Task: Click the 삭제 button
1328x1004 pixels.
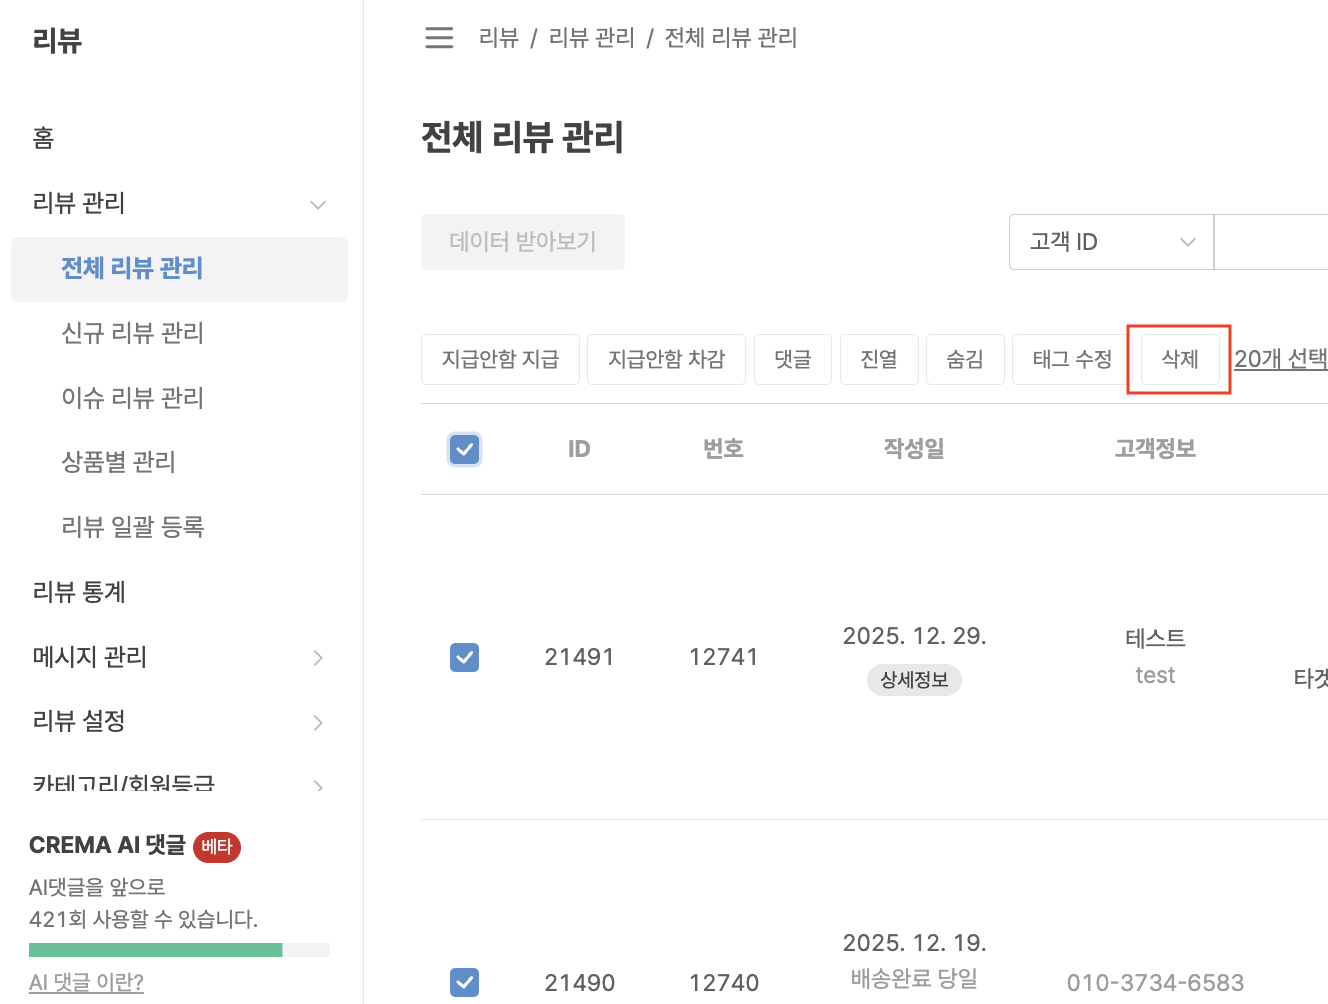Action: (1179, 359)
